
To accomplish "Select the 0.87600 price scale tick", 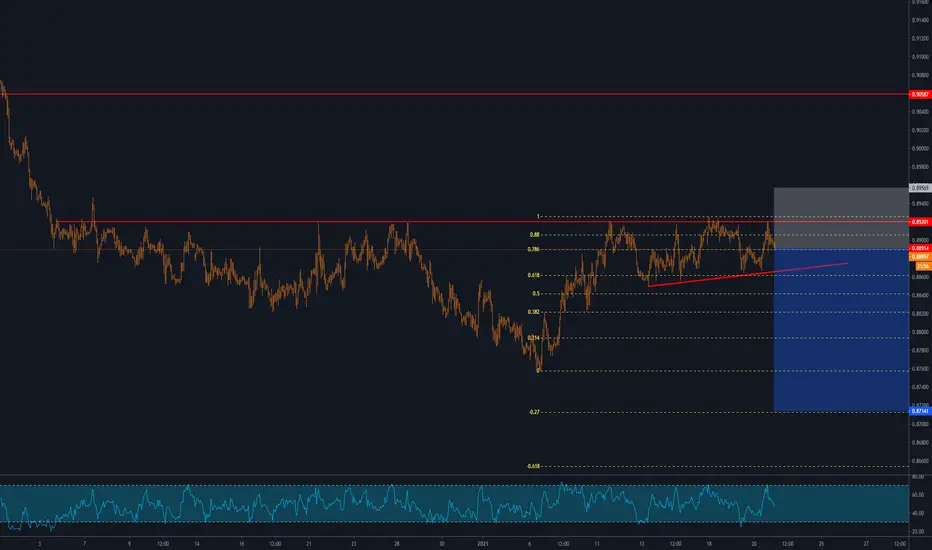I will coord(920,369).
